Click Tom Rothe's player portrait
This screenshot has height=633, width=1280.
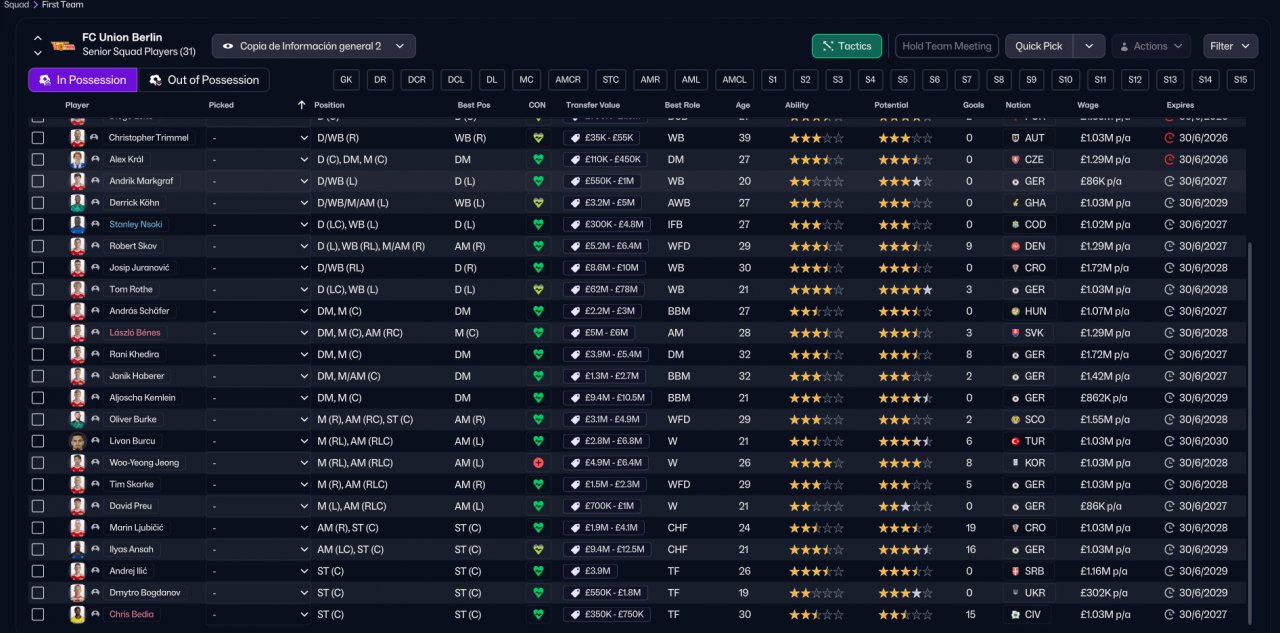point(77,289)
